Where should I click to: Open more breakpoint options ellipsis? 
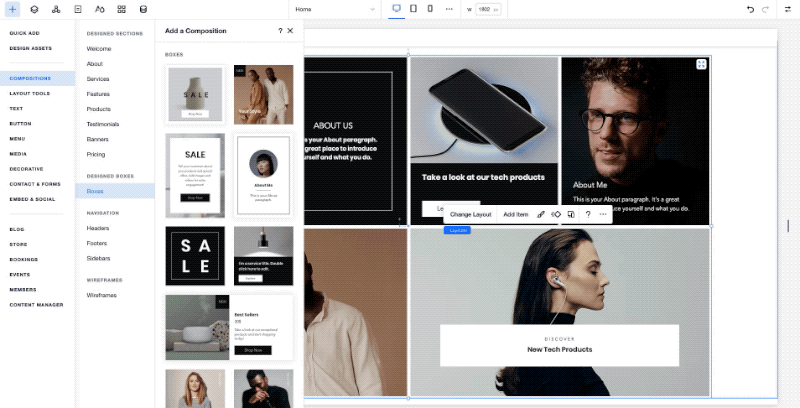(x=449, y=9)
